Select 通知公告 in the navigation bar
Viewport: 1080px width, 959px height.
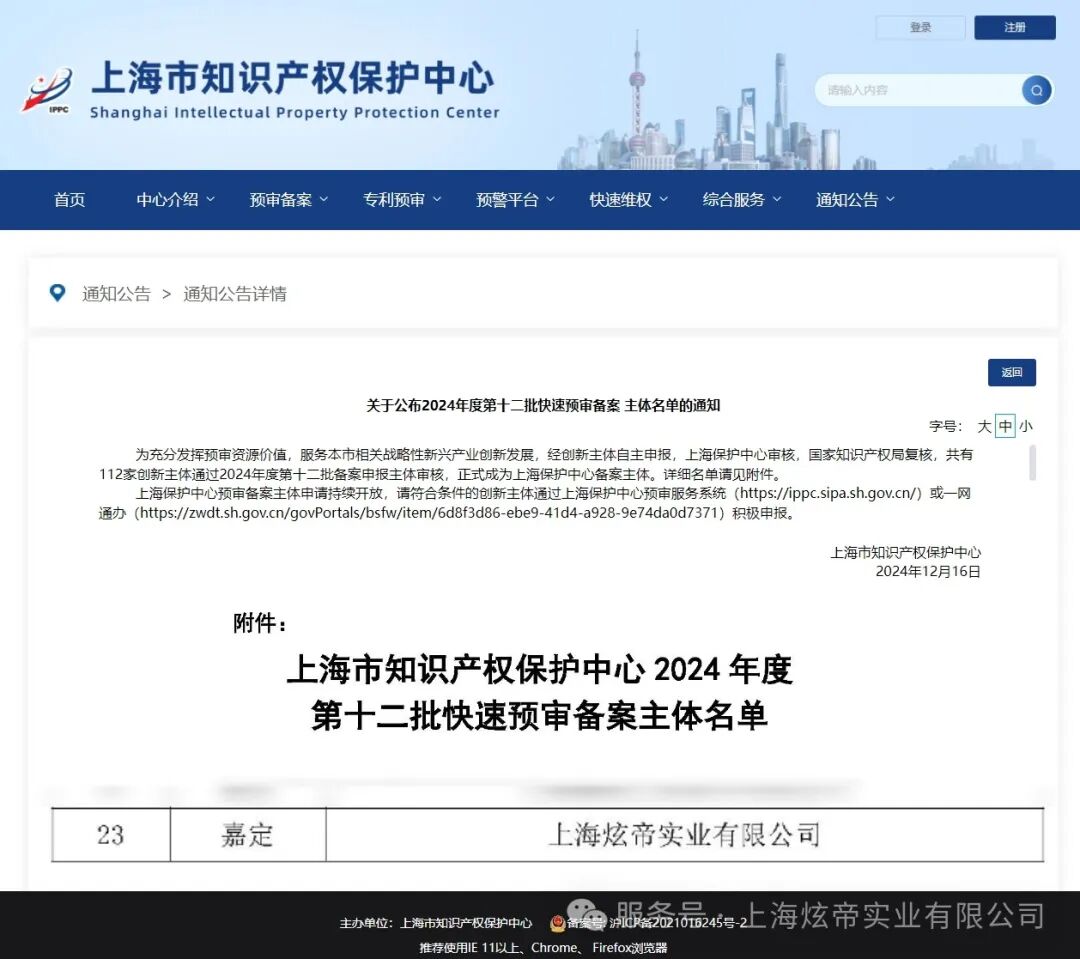(847, 199)
